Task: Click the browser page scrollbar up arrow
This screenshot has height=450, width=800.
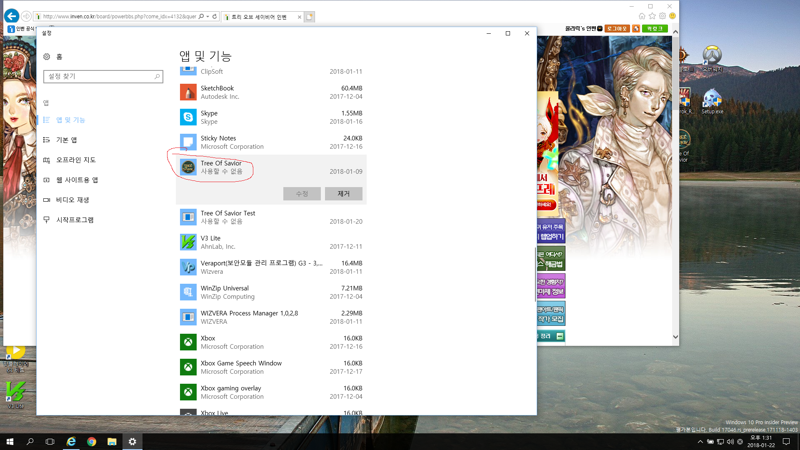Action: pos(675,32)
